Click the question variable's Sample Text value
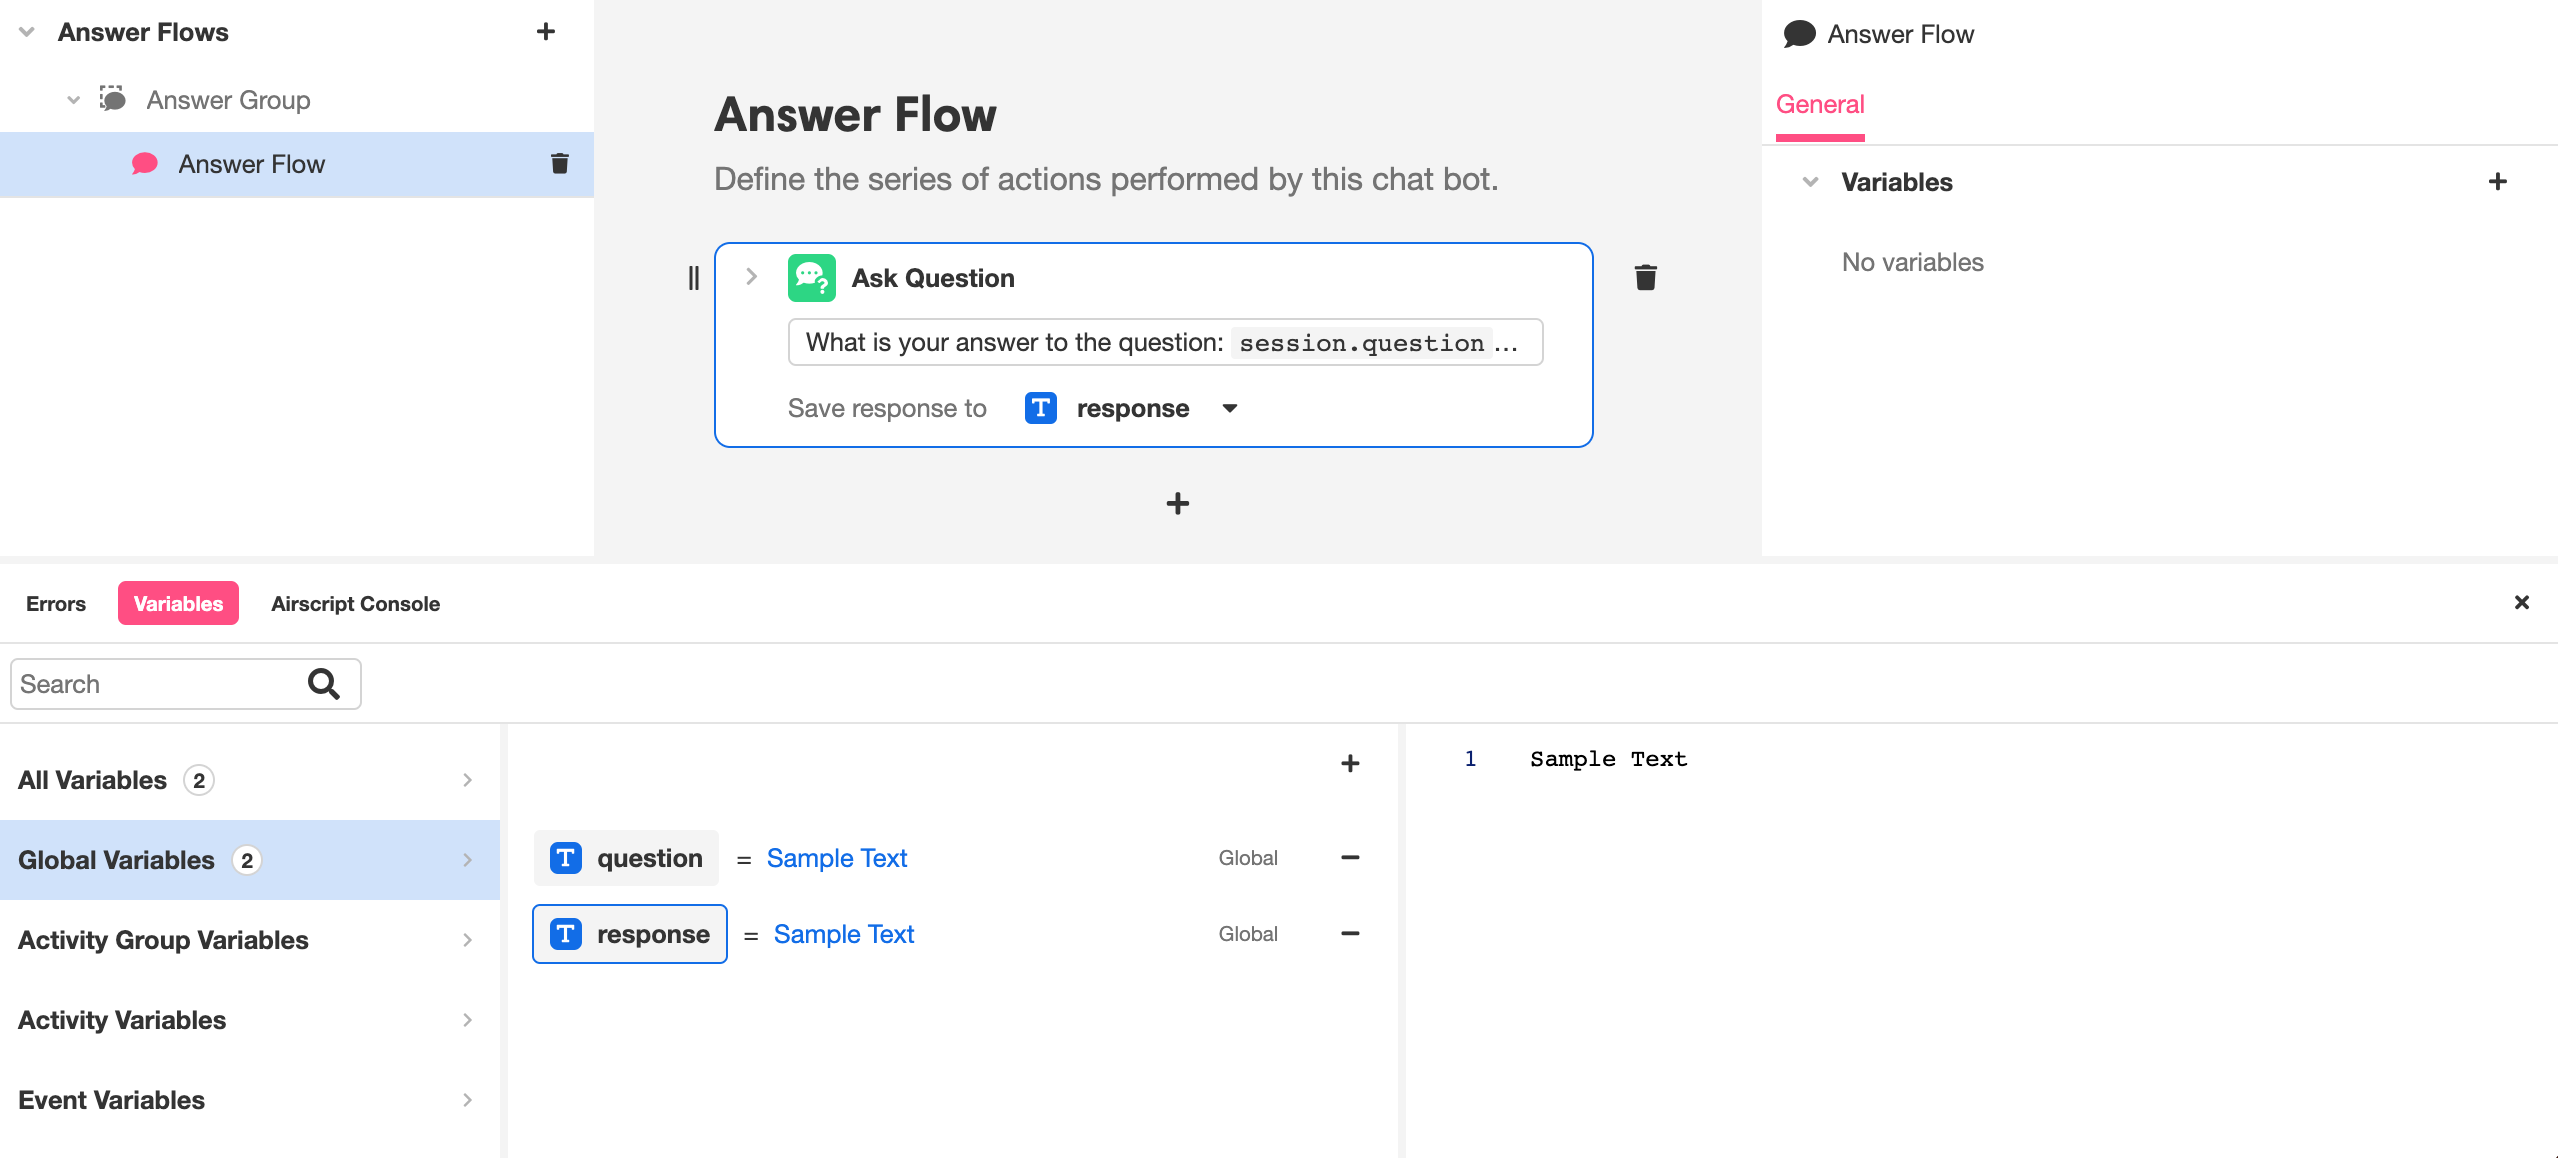 tap(836, 858)
